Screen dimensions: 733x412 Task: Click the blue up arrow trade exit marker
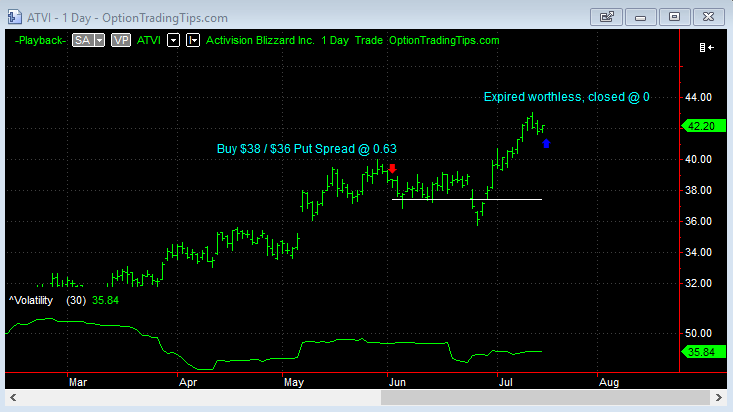click(x=546, y=144)
